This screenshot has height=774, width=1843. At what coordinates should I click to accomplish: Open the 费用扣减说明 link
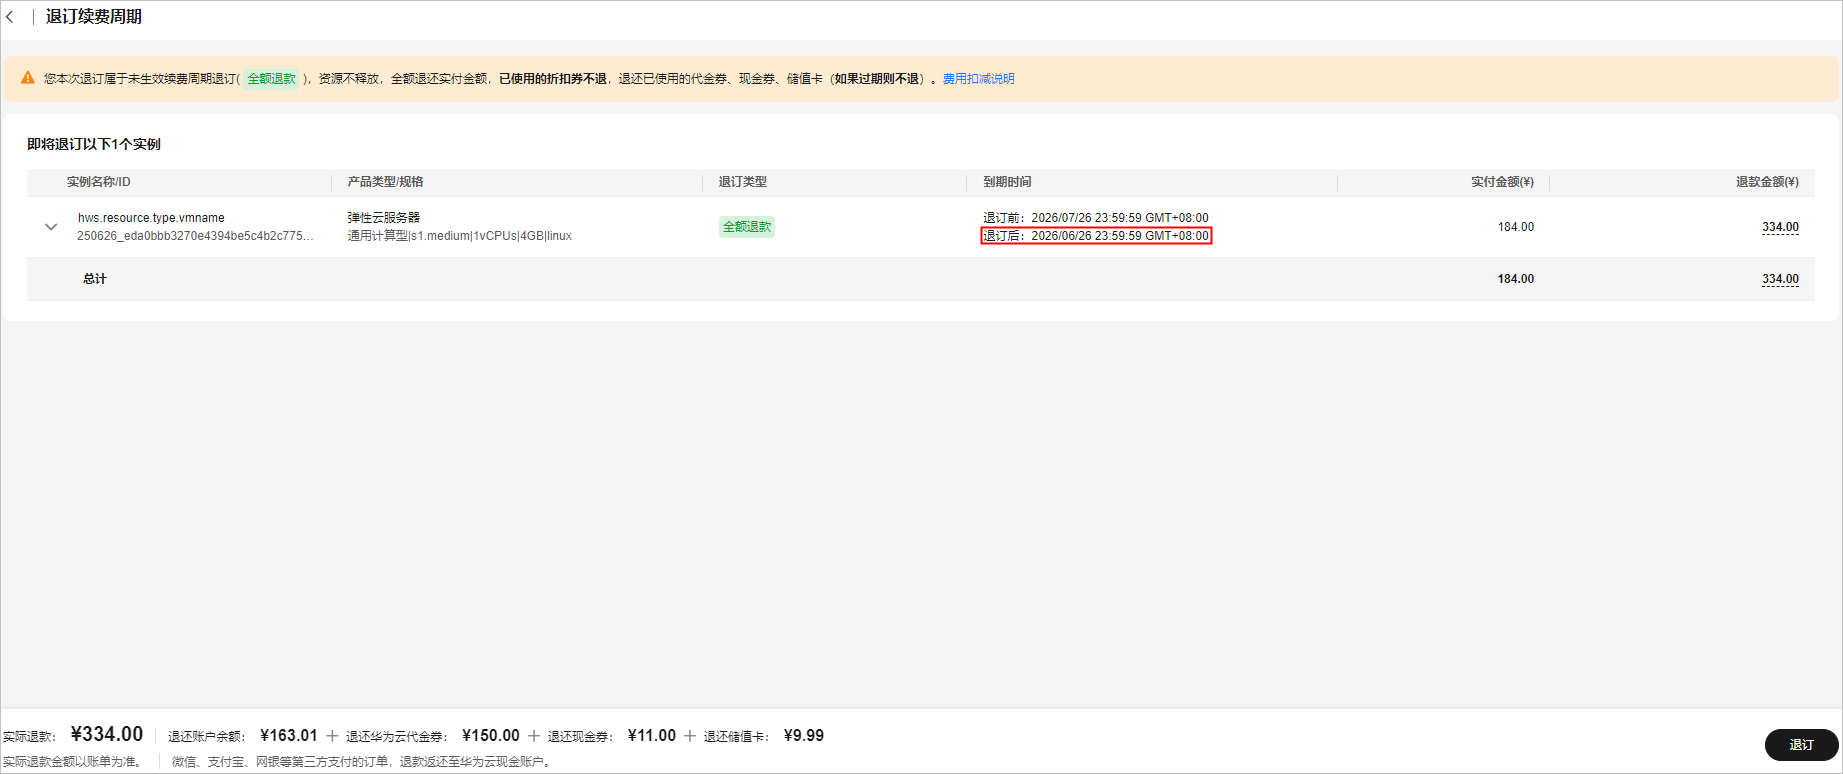tap(978, 79)
